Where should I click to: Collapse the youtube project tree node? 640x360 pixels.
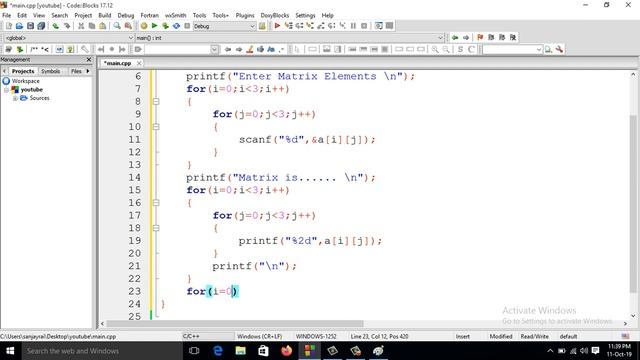(x=7, y=90)
